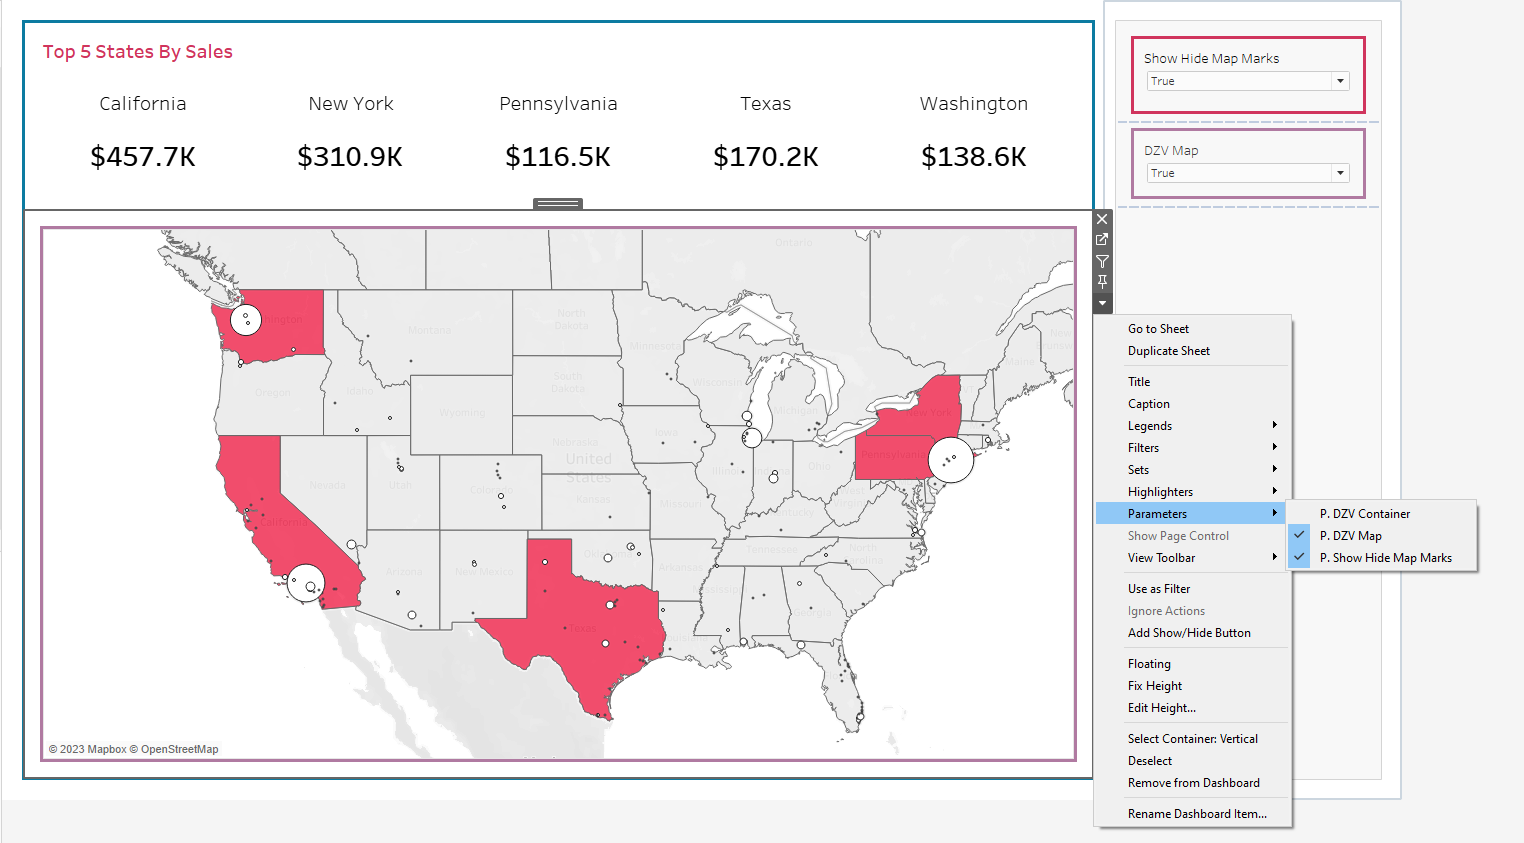
Task: Uncheck P. Show Hide Map Marks parameter
Action: (x=1385, y=558)
